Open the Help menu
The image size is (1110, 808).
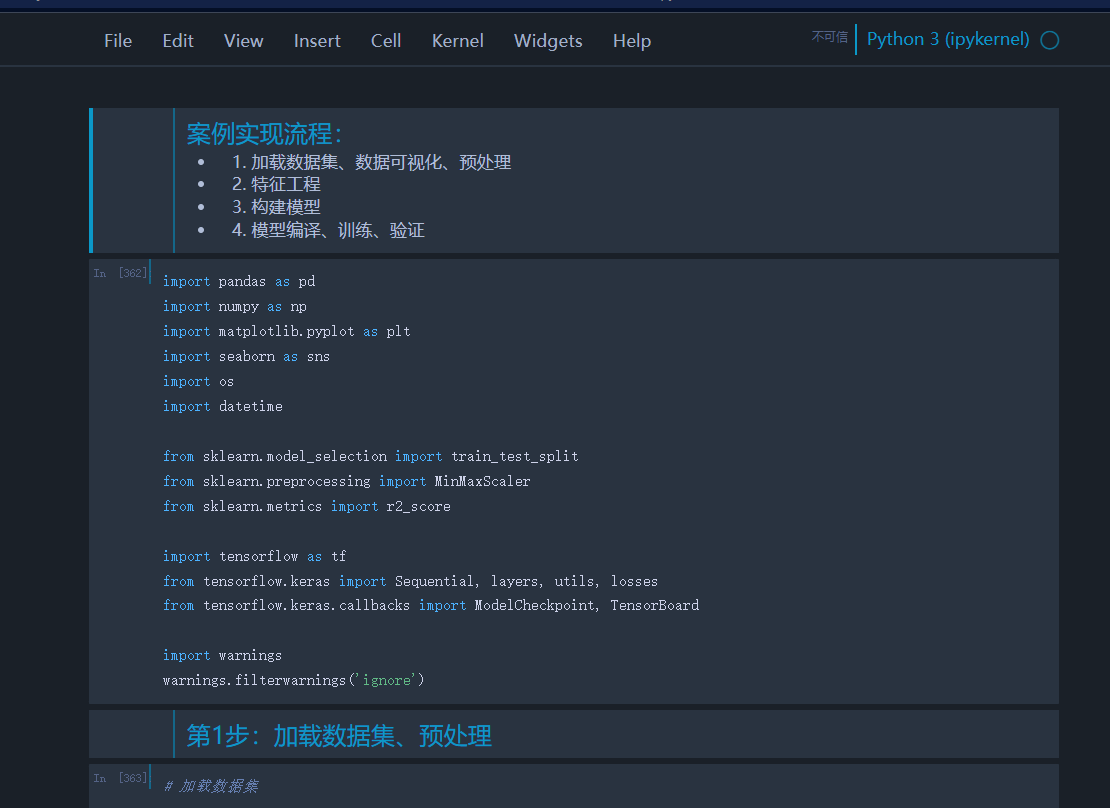(631, 41)
